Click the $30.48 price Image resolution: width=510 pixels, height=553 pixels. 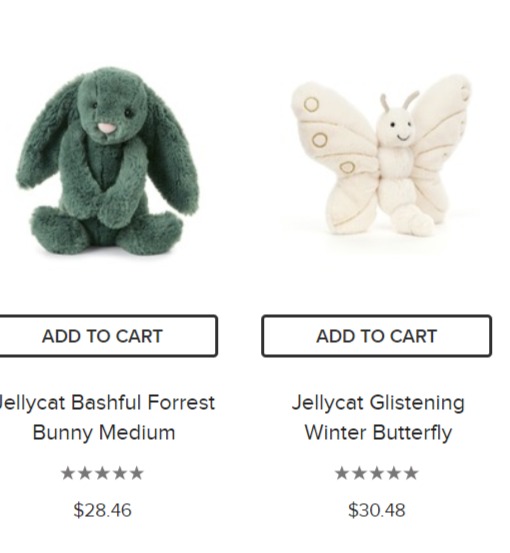(x=377, y=510)
